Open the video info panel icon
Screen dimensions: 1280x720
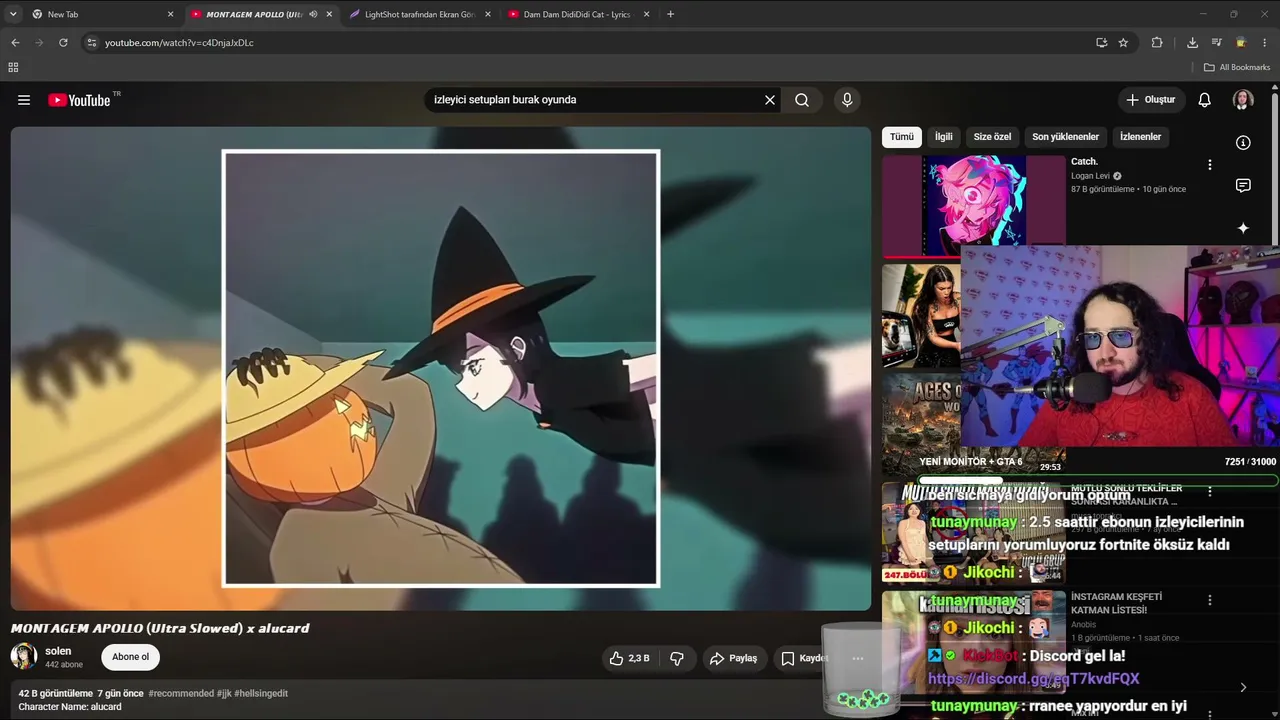(1243, 143)
